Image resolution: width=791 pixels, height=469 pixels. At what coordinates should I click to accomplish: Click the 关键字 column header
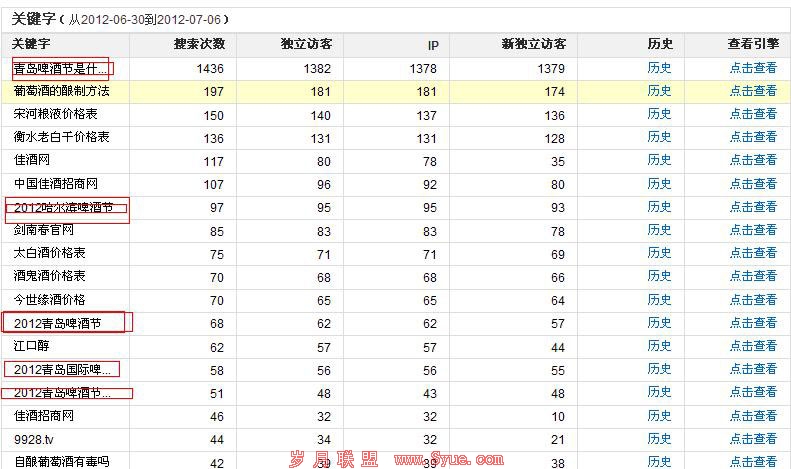coord(31,44)
